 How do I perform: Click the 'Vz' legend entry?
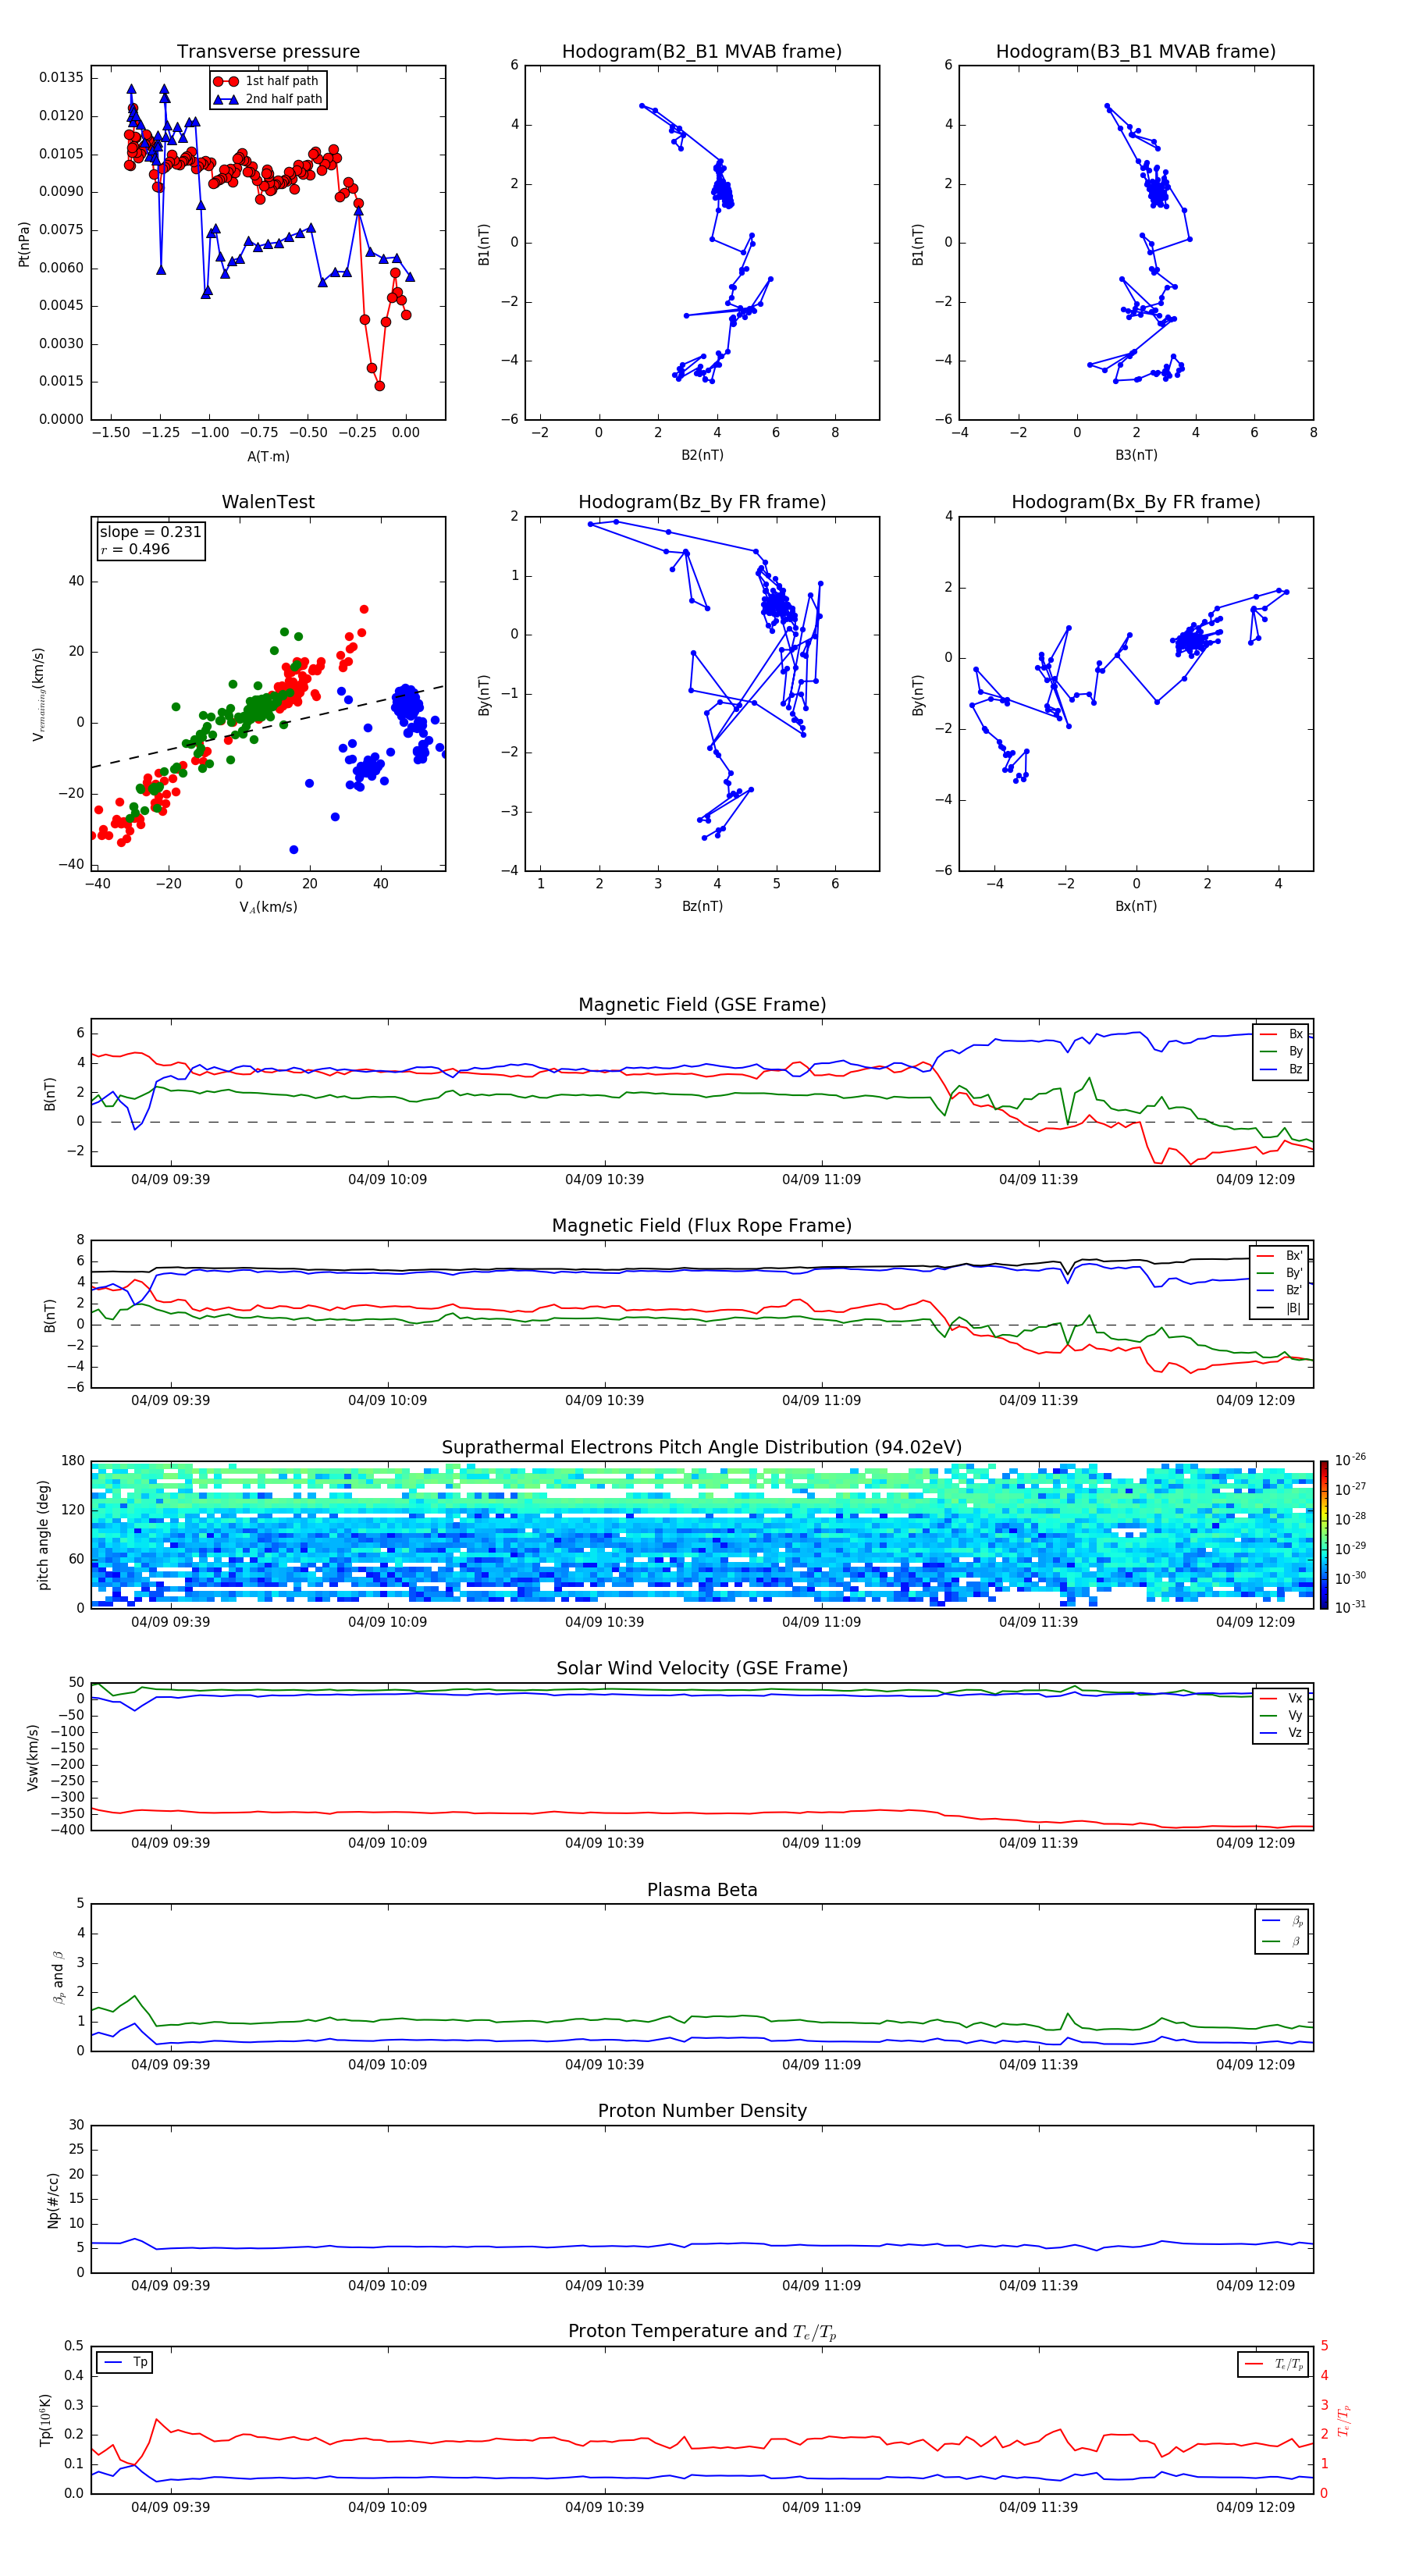point(1282,1733)
